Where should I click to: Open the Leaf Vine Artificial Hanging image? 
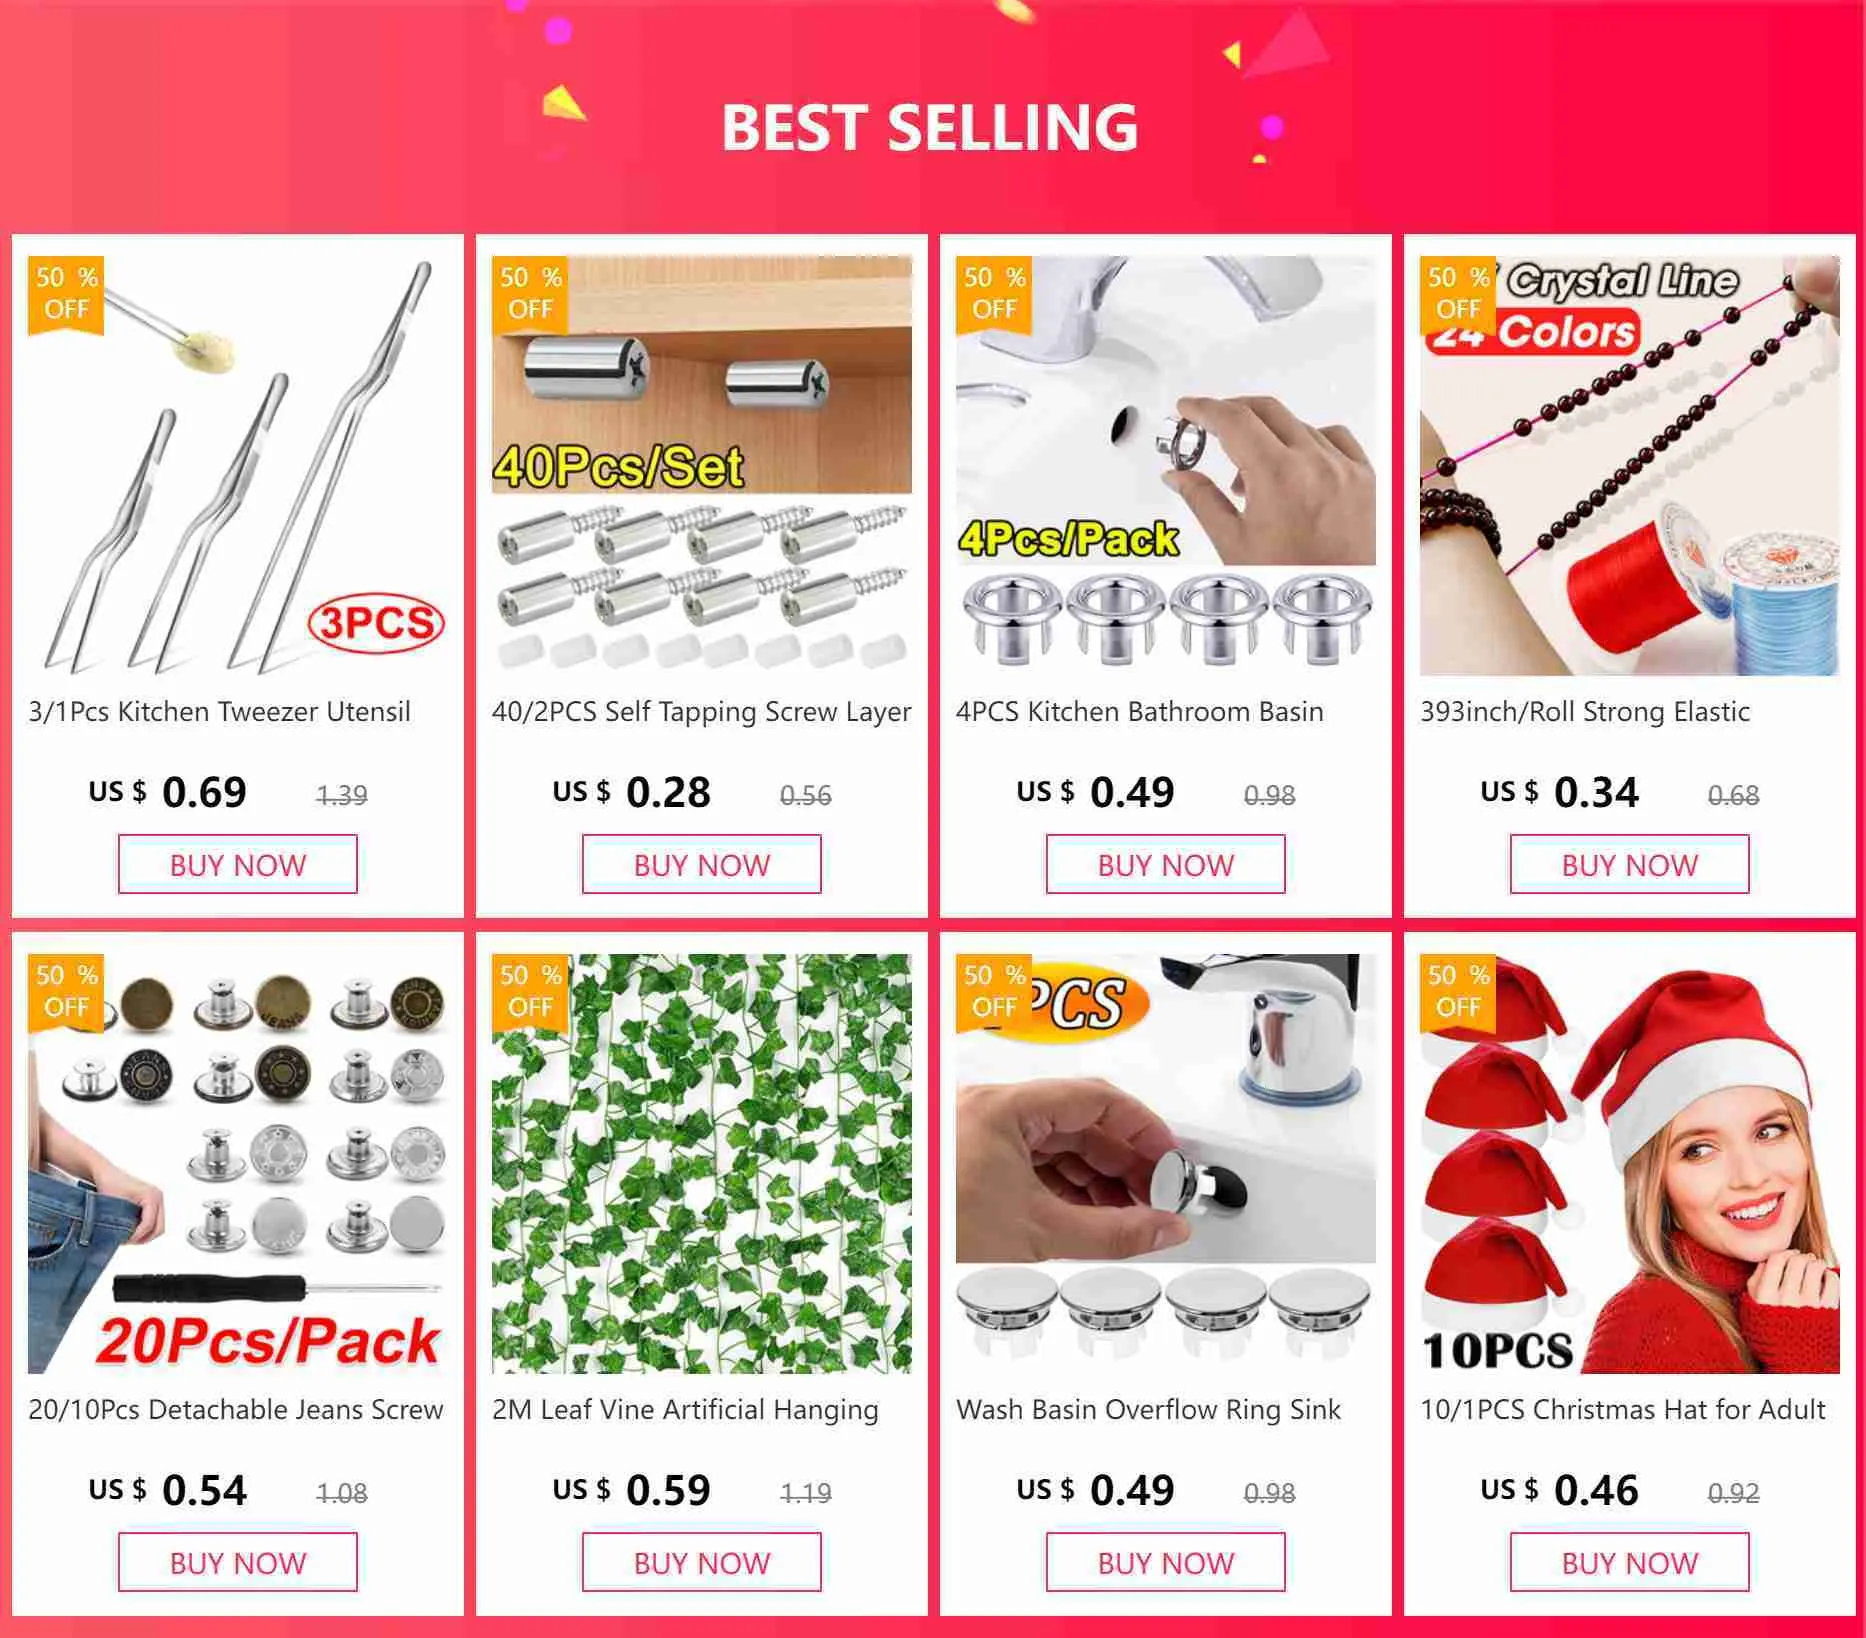702,1164
